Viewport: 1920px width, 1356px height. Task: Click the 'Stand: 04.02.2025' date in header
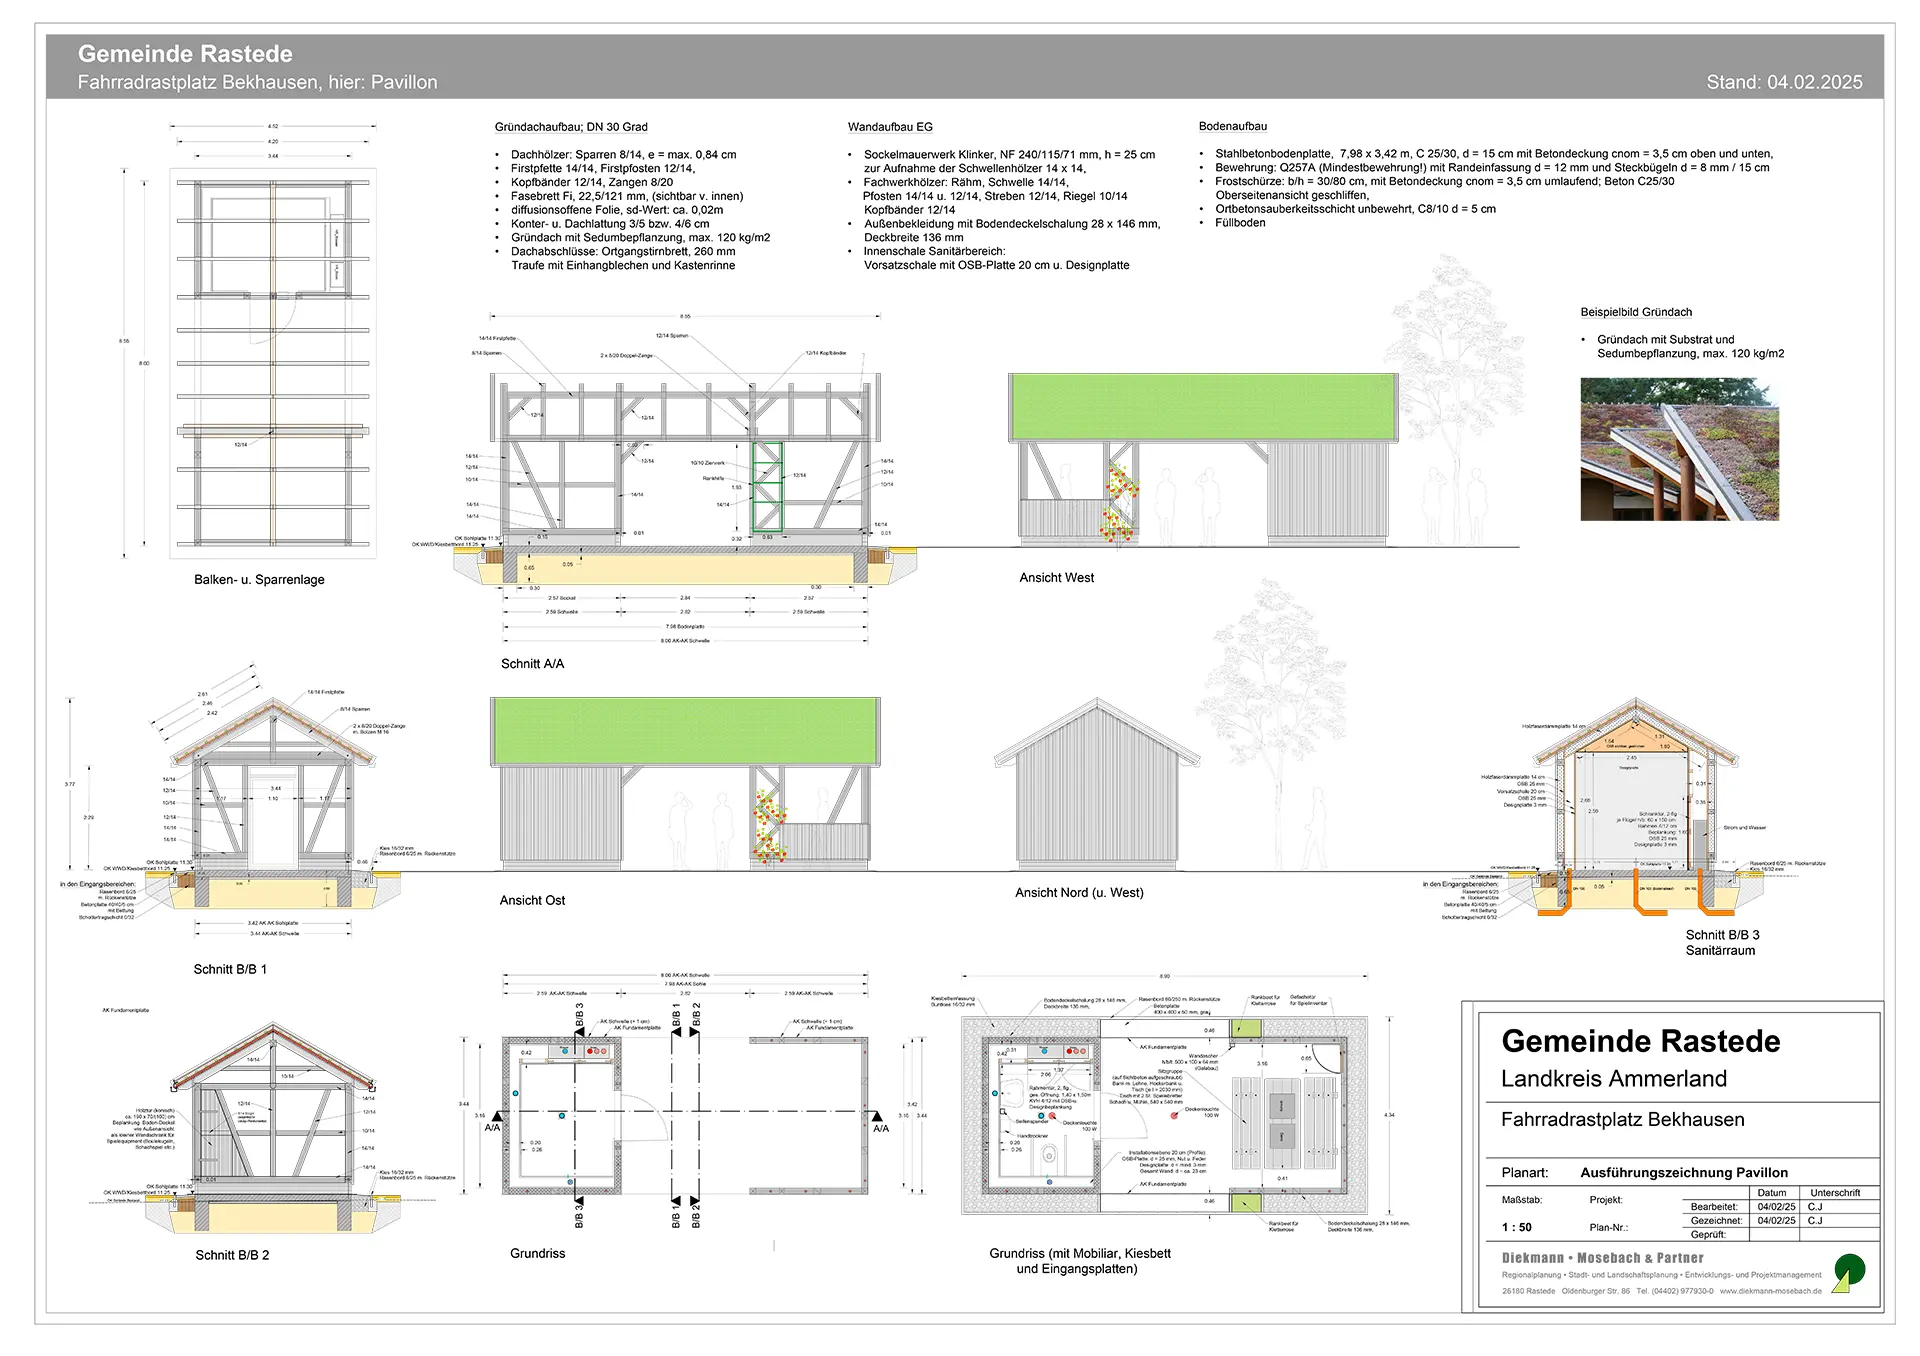coord(1784,82)
